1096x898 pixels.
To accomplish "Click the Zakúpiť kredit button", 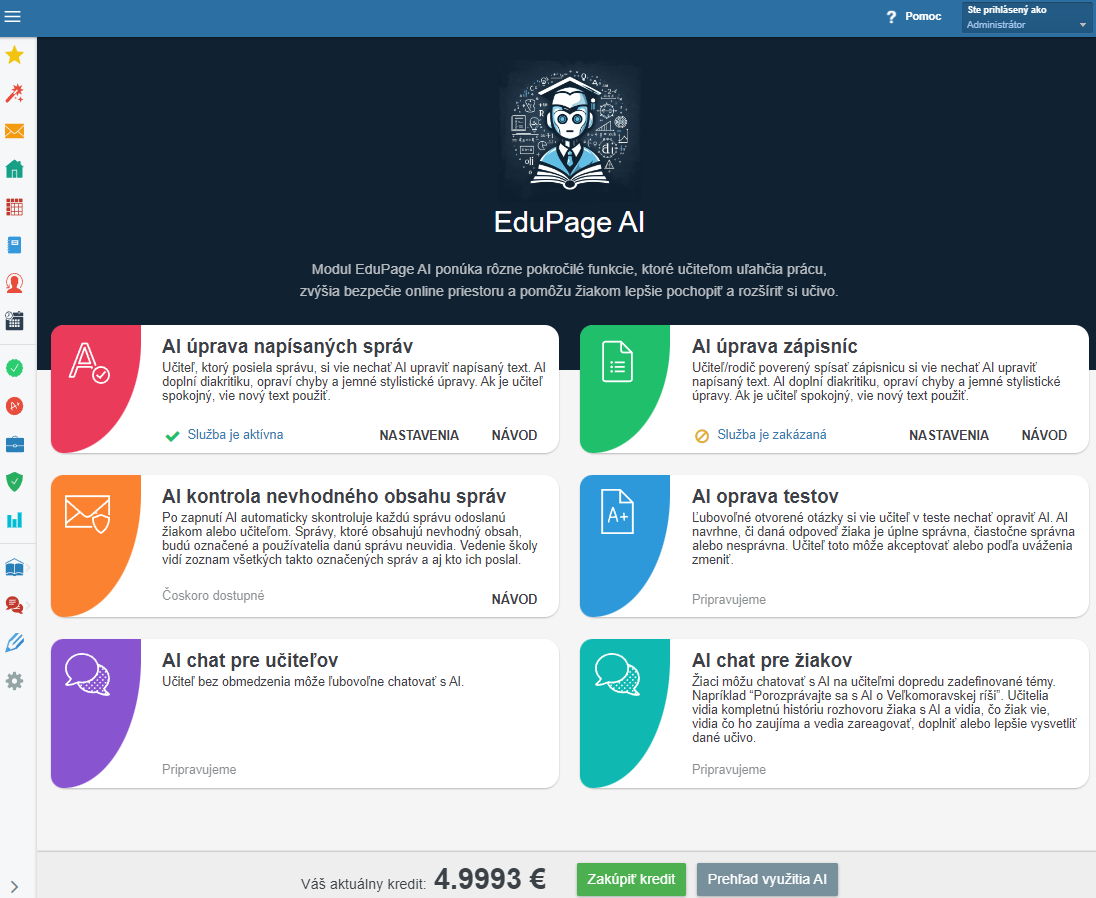I will pyautogui.click(x=631, y=879).
